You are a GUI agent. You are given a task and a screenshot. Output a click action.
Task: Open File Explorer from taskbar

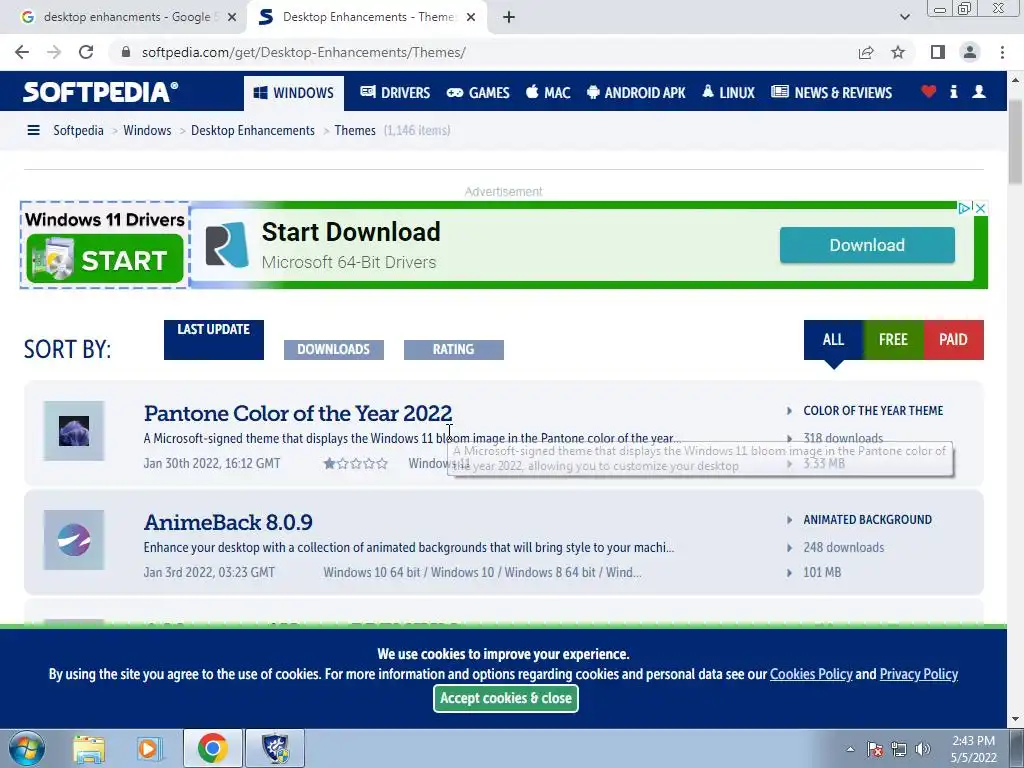89,748
